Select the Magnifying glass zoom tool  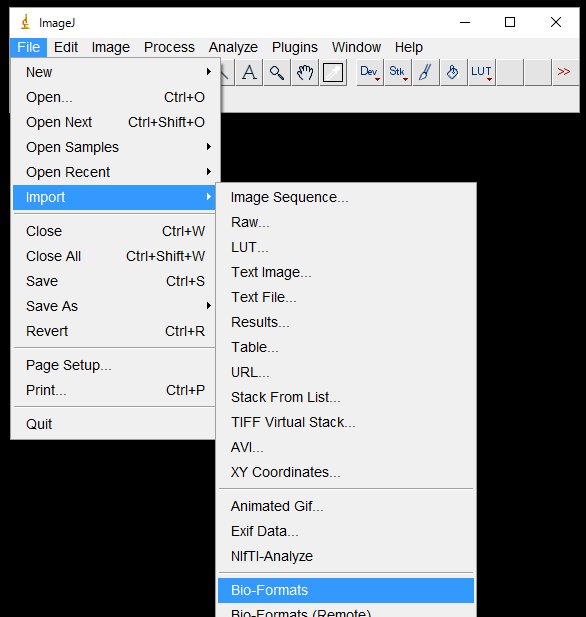pyautogui.click(x=277, y=72)
